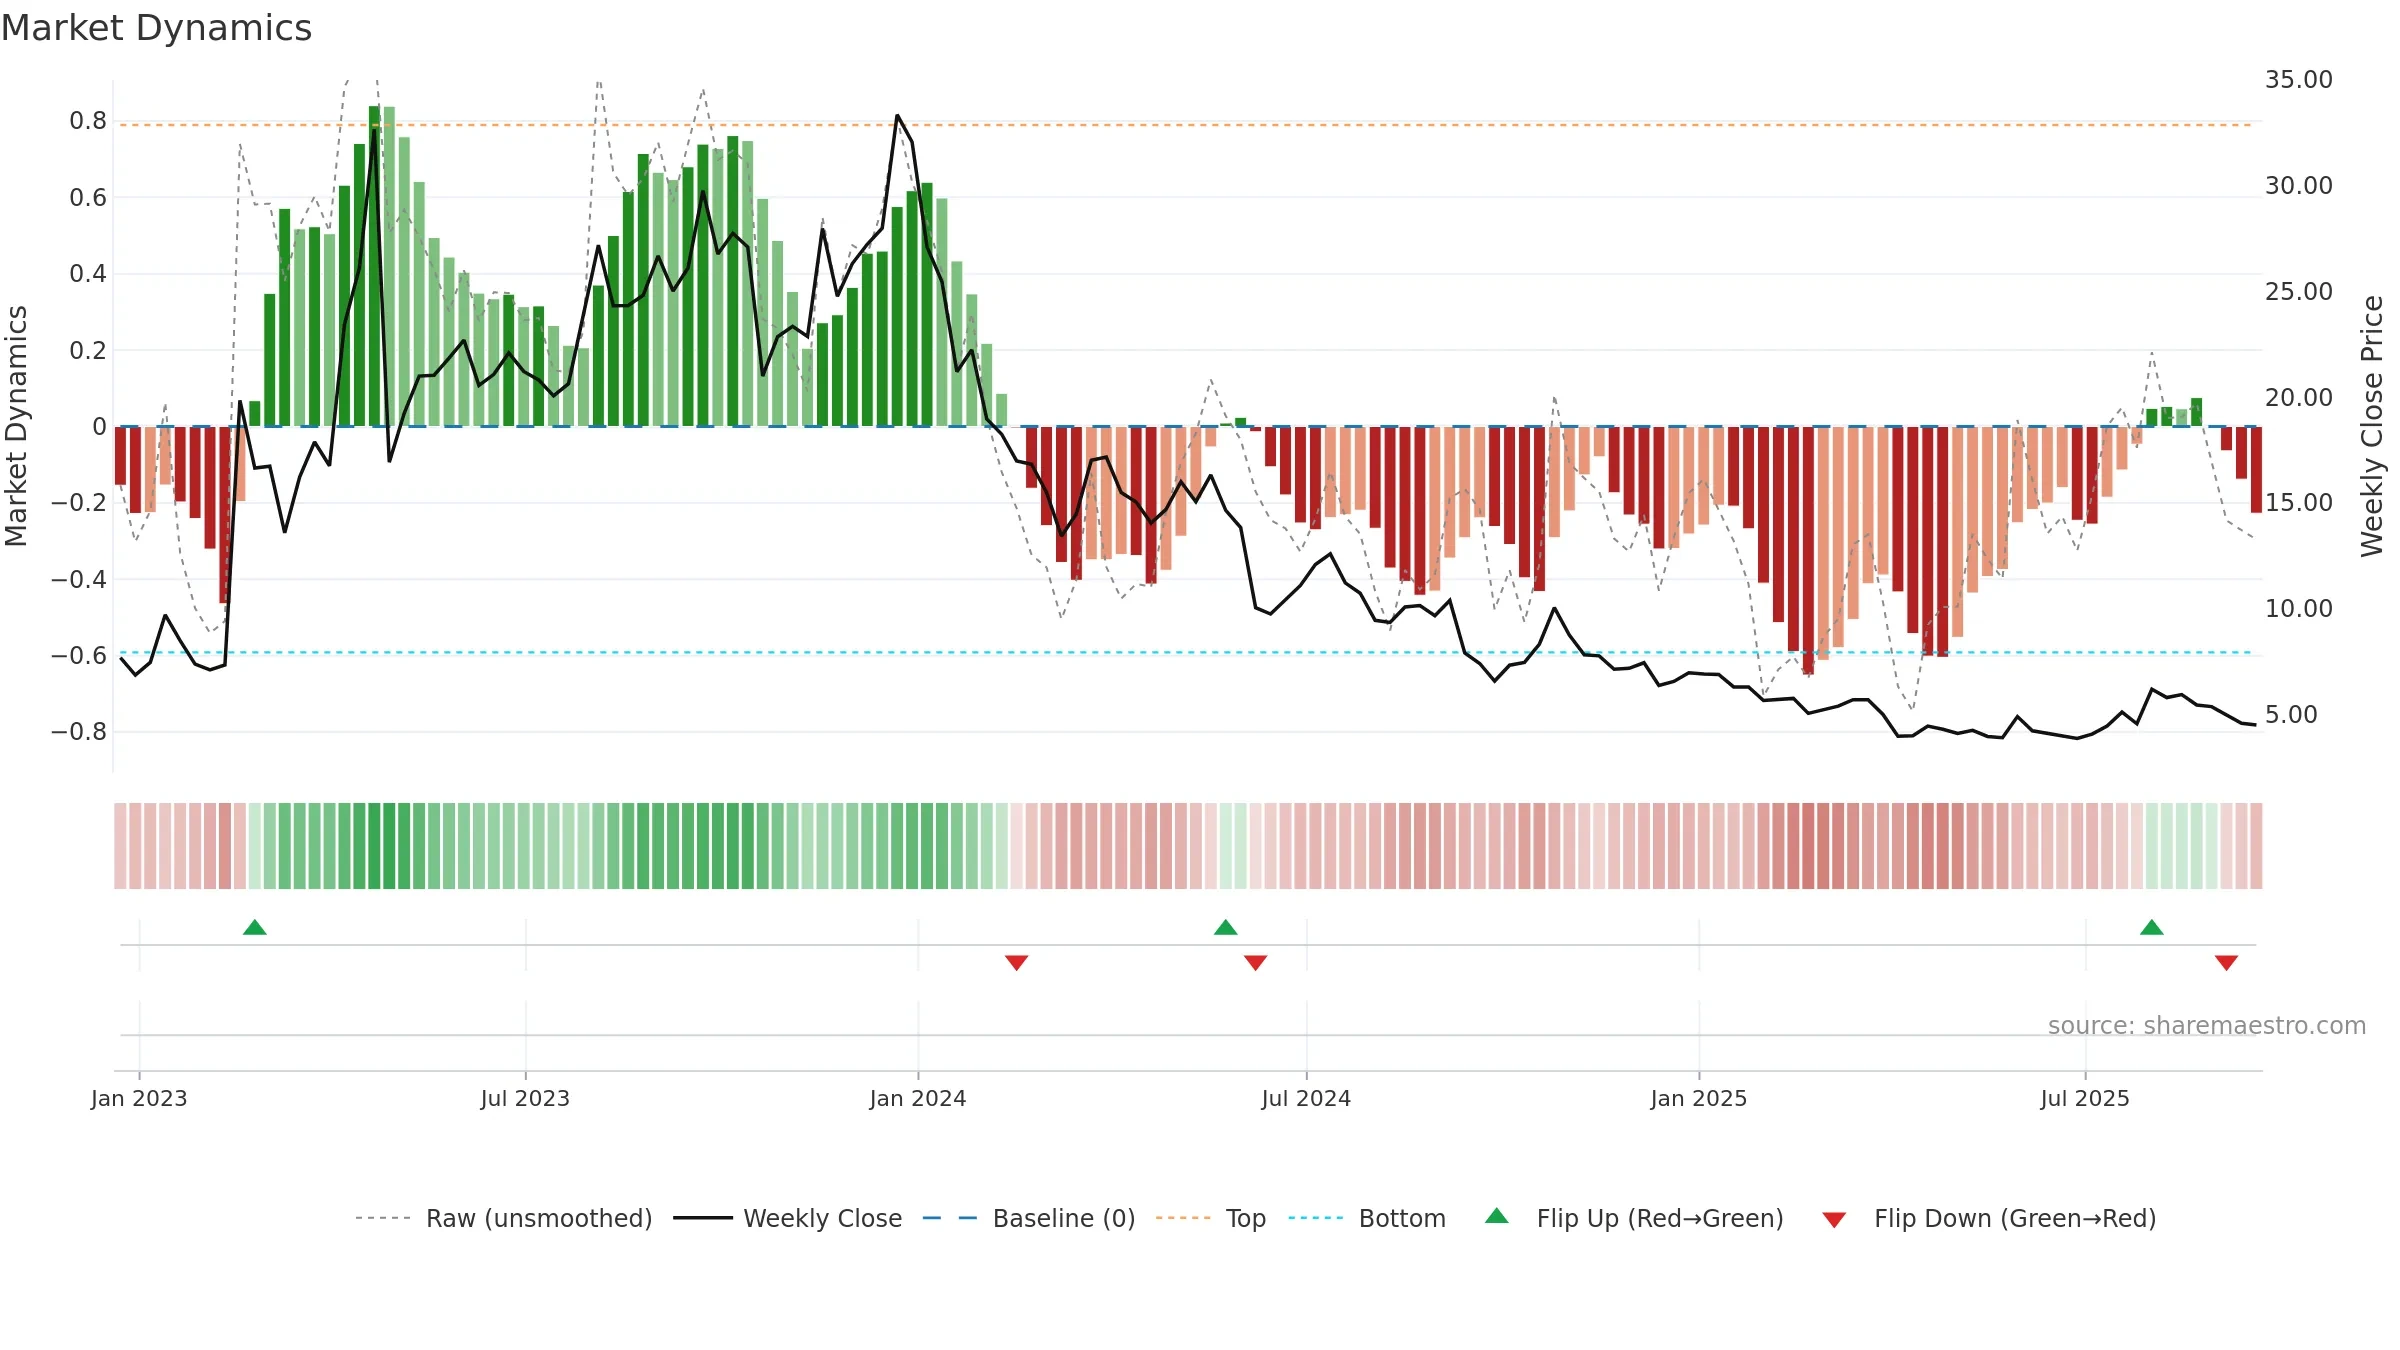Viewport: 2400px width, 1350px height.
Task: Click the last red flip-down marker in late 2025
Action: coord(2226,962)
